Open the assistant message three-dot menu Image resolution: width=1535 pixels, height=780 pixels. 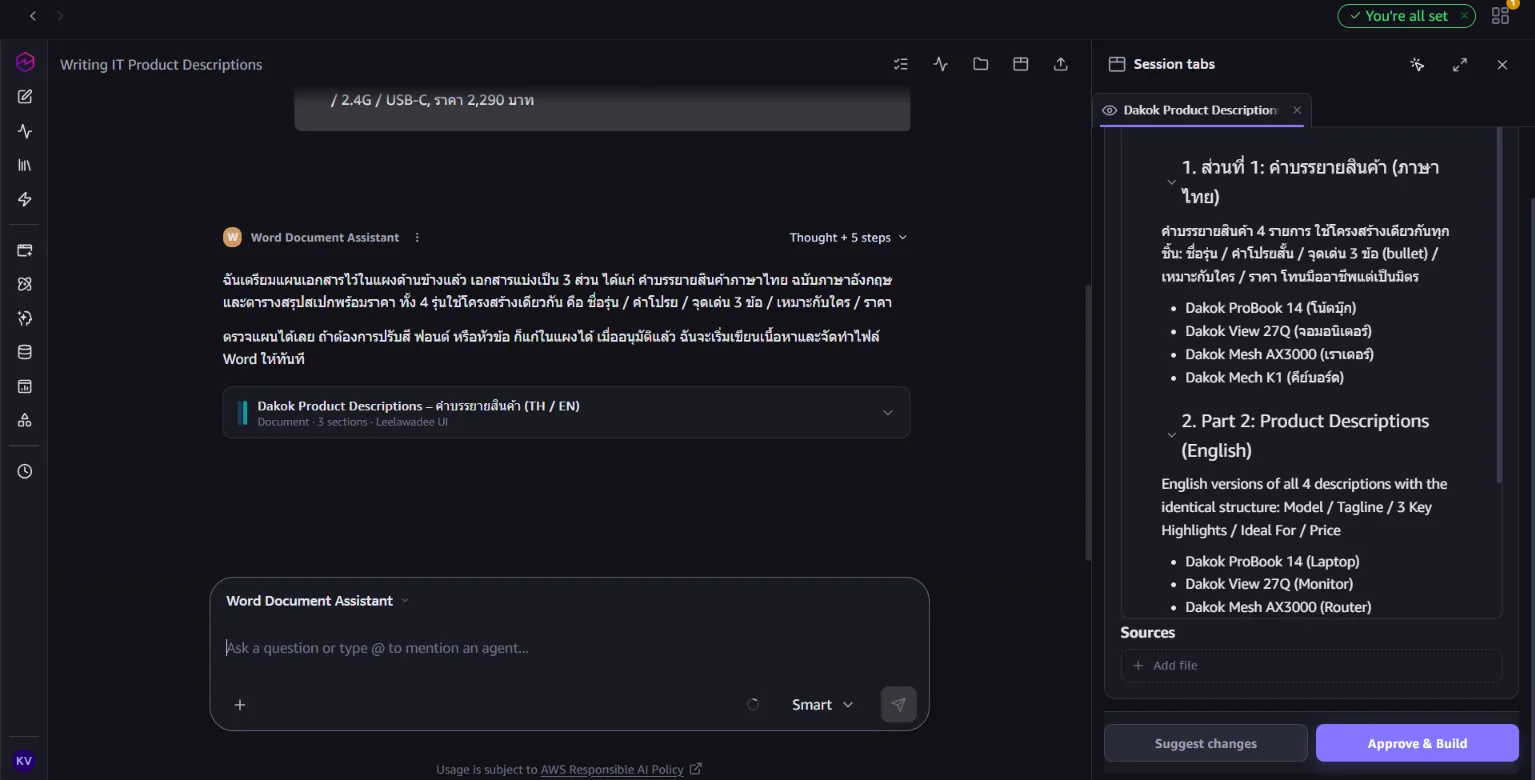pos(417,238)
